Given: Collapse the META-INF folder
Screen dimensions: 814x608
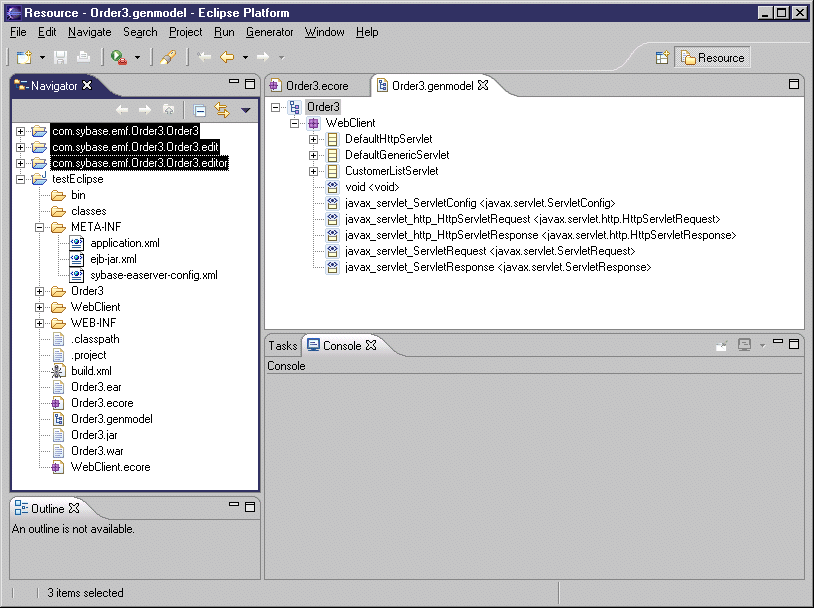Looking at the screenshot, I should coord(40,227).
